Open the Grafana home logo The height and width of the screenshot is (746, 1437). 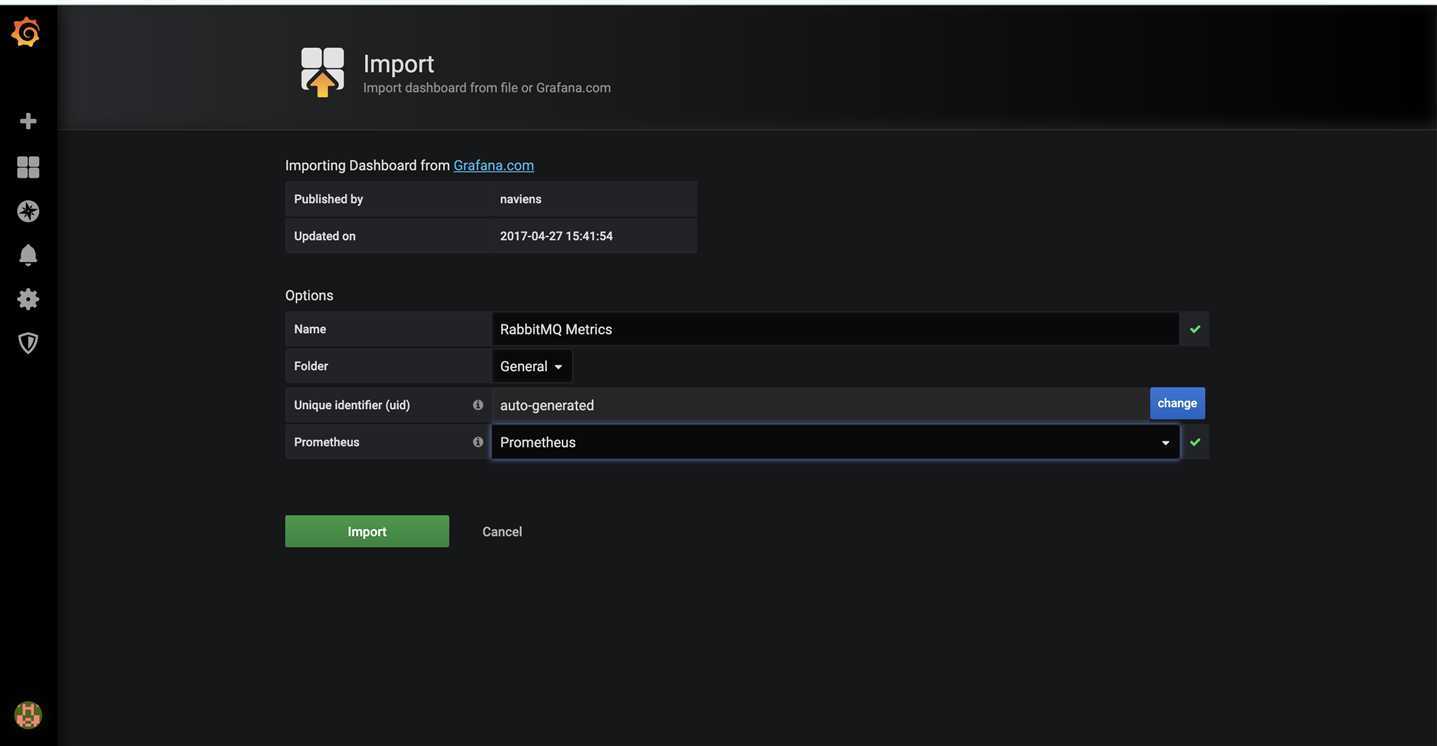pos(26,32)
